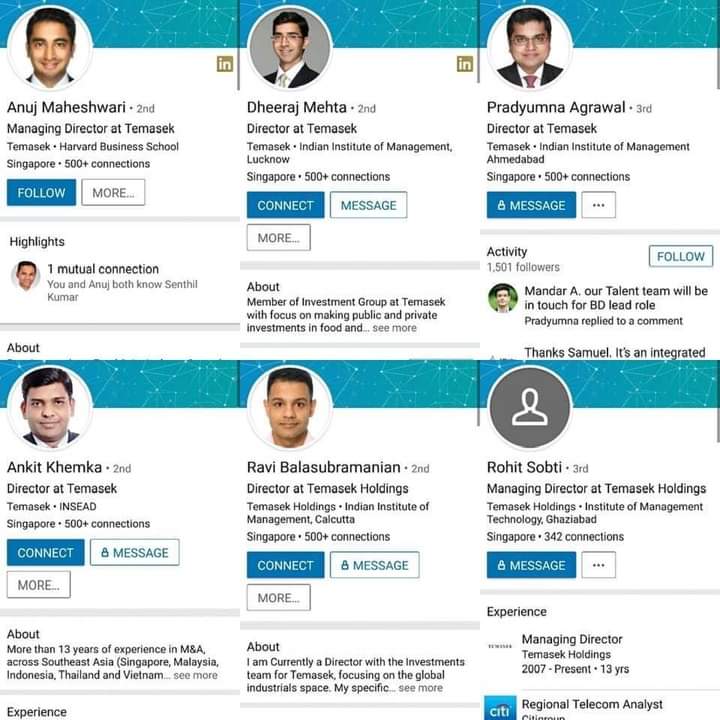Click the mutual connection avatar under Highlights

click(x=26, y=276)
